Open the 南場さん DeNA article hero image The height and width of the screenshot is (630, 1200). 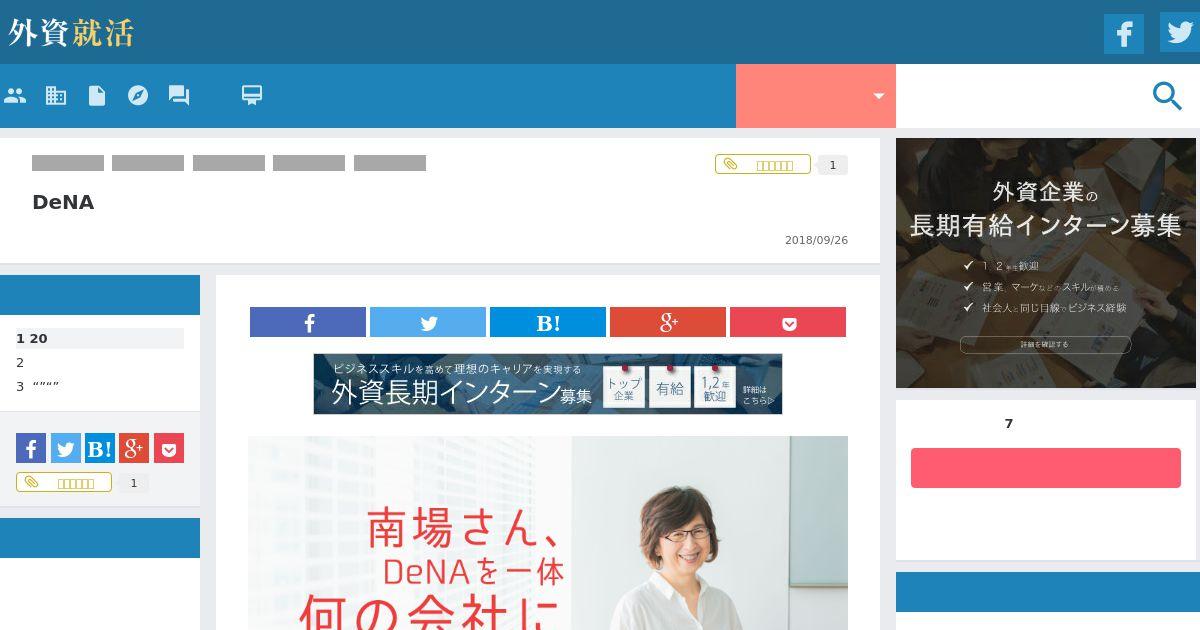(548, 533)
